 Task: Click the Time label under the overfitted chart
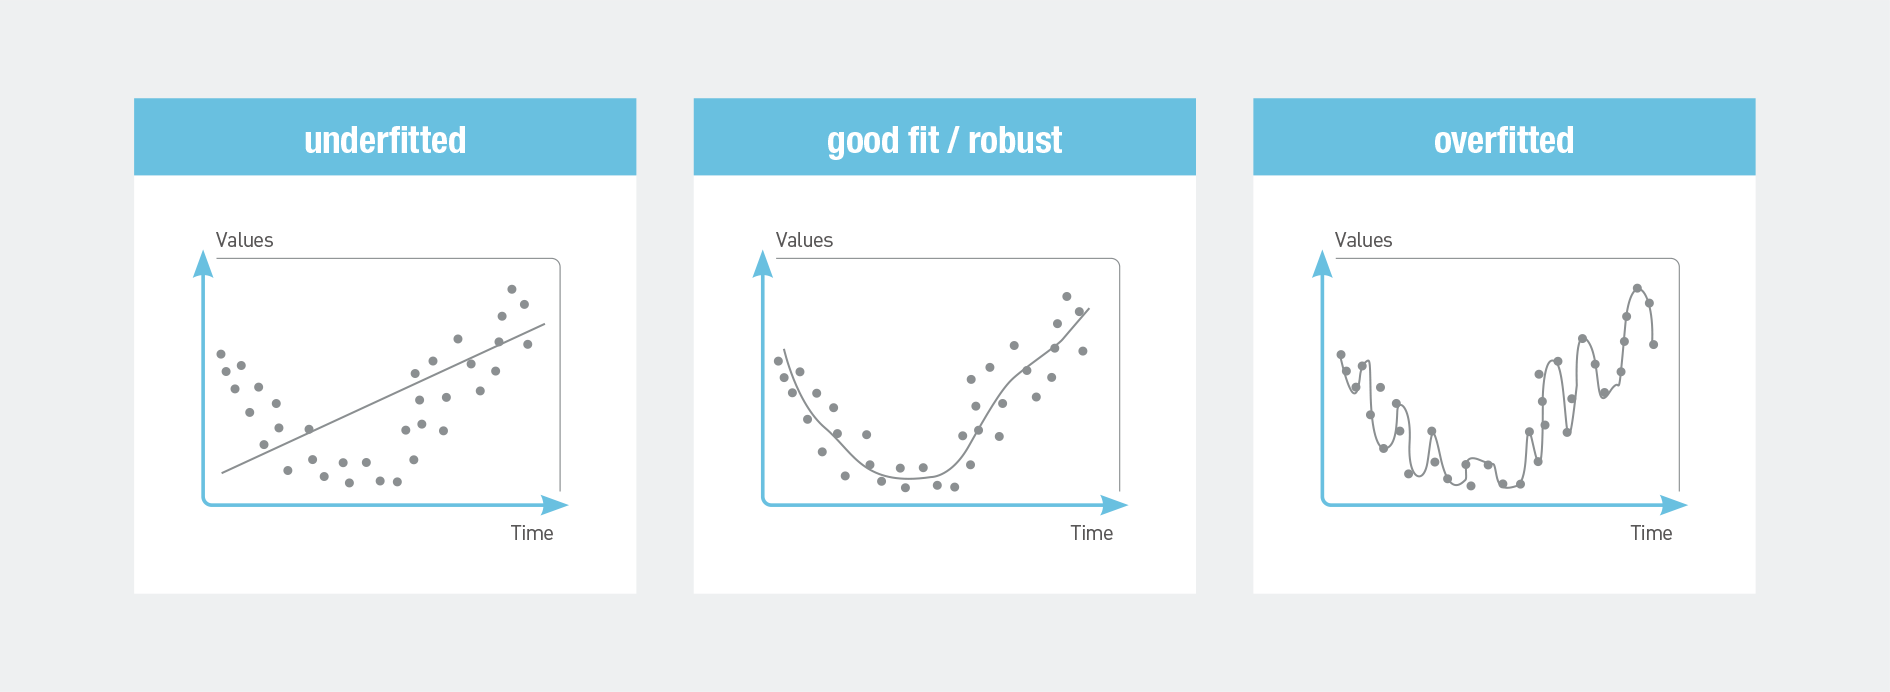(1651, 533)
